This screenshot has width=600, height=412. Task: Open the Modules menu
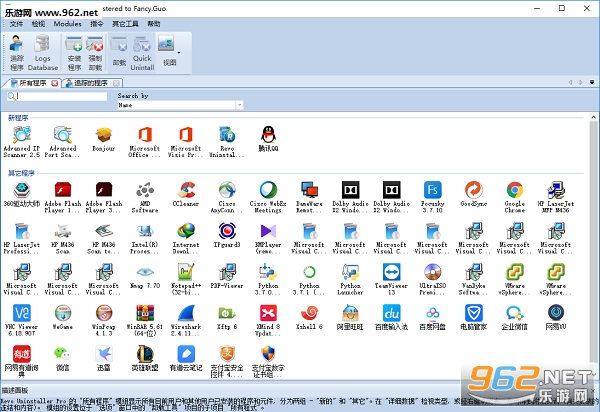pyautogui.click(x=67, y=24)
